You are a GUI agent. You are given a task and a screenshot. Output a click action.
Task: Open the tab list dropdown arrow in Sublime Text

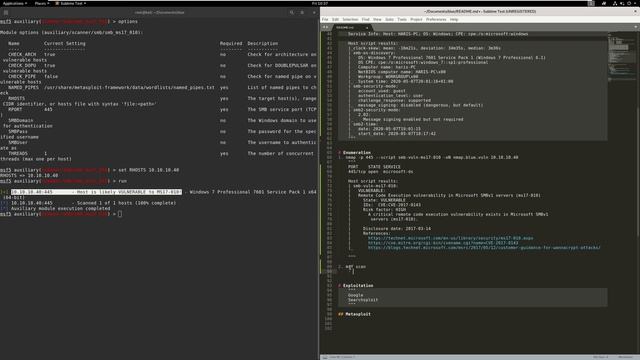(x=636, y=27)
